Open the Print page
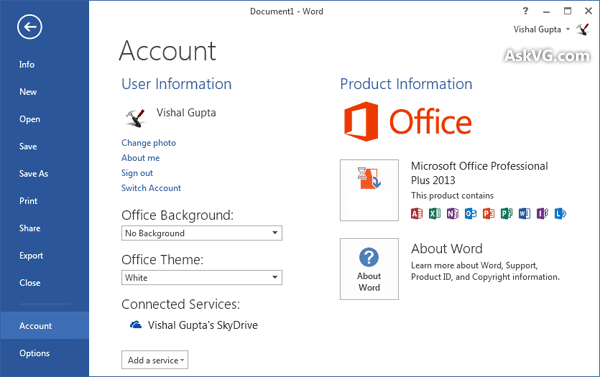 point(28,201)
